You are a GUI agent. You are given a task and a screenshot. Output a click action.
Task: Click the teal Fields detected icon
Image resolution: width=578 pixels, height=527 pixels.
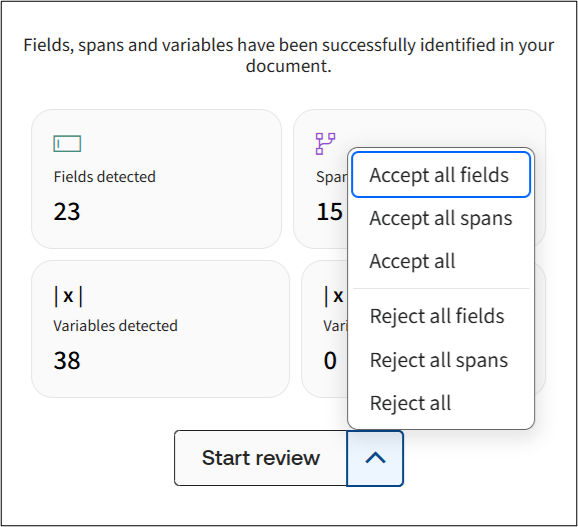tap(67, 144)
